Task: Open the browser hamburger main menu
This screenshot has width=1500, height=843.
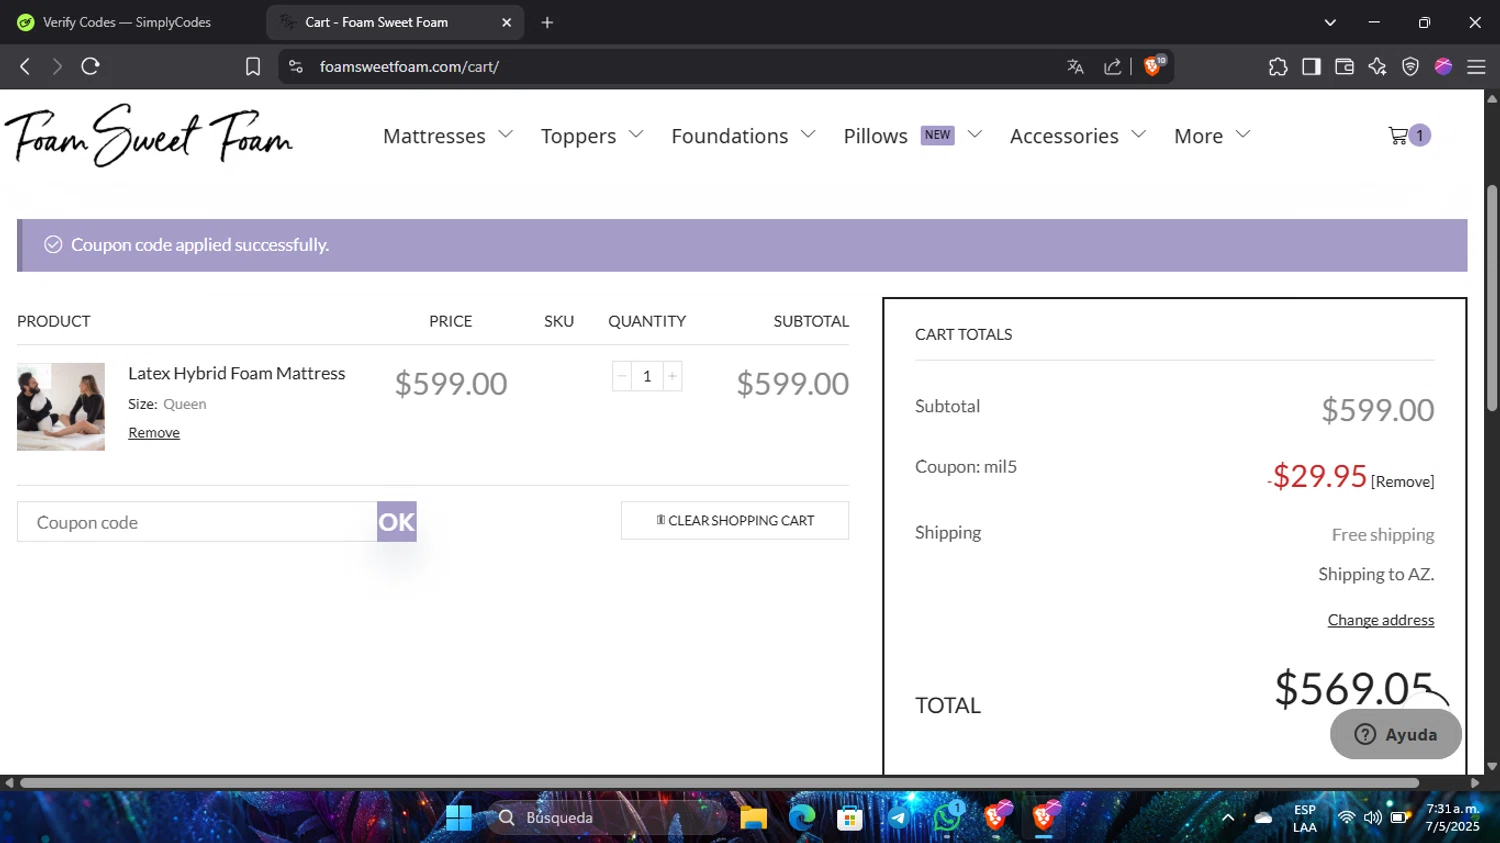Action: click(x=1476, y=67)
